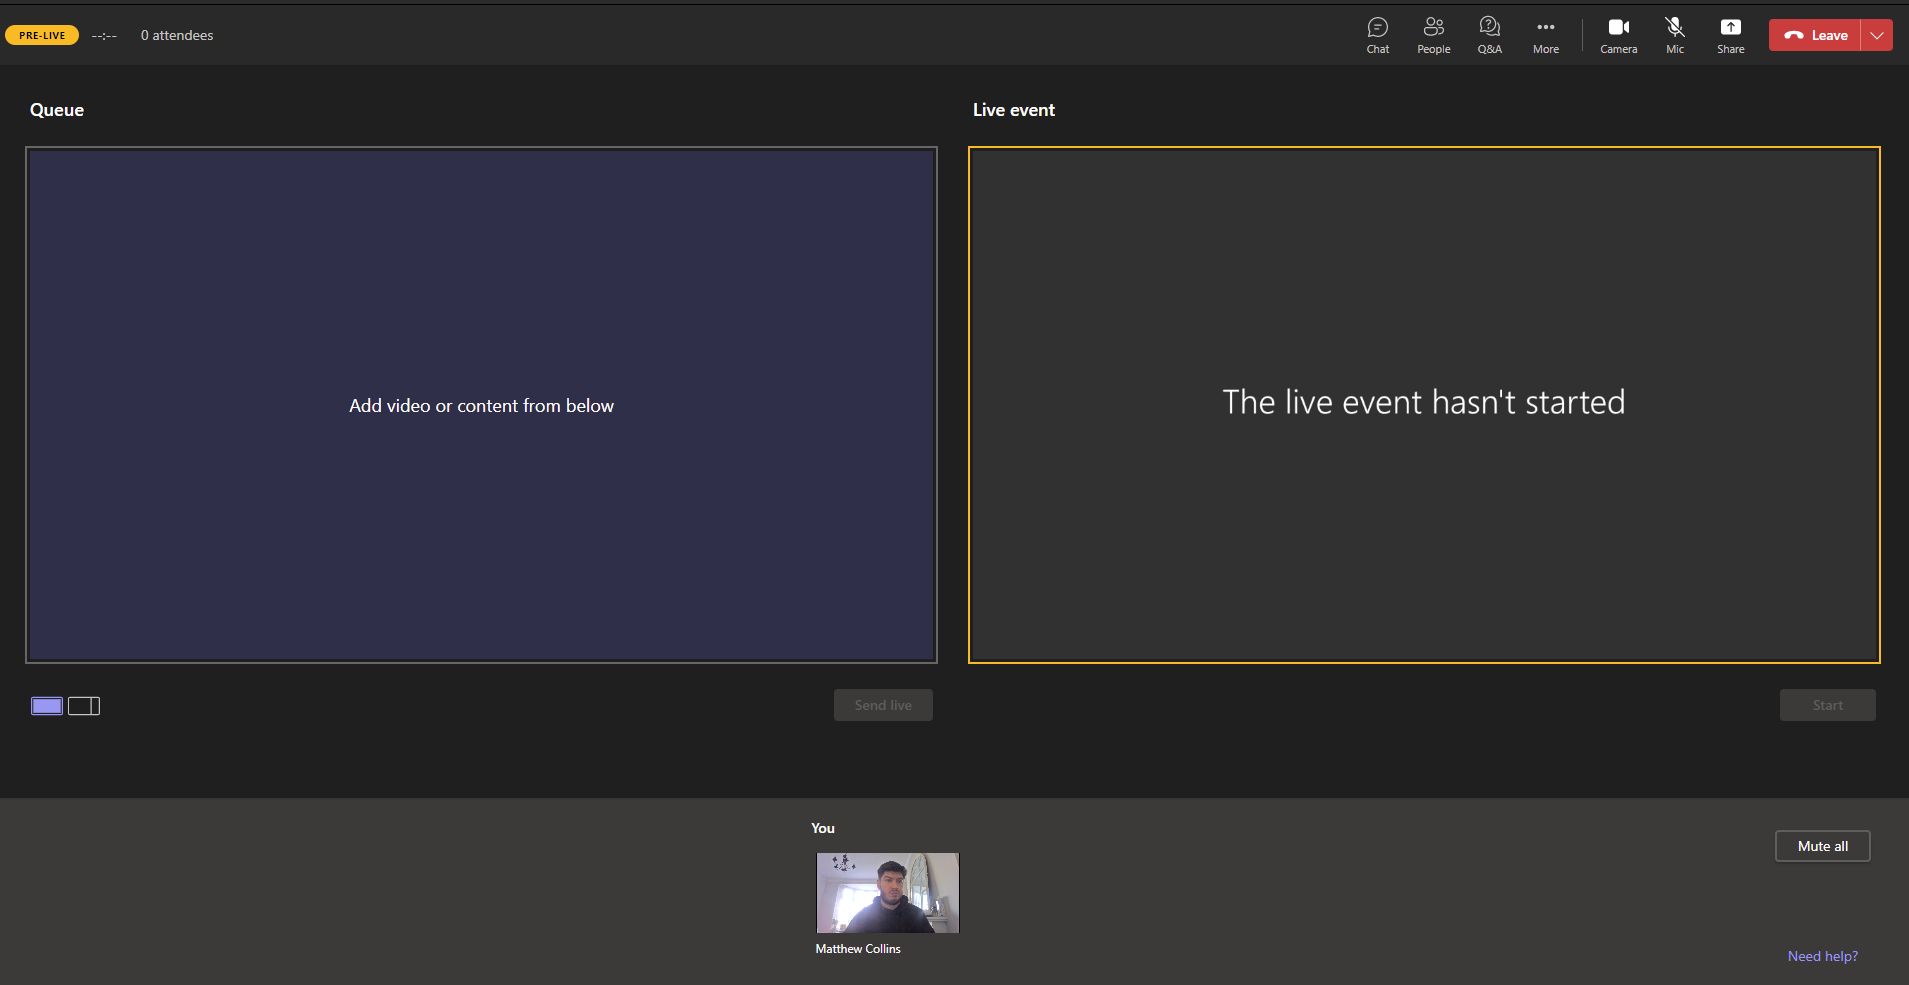Viewport: 1909px width, 985px height.
Task: Click the PRE-LIVE status badge
Action: [42, 34]
